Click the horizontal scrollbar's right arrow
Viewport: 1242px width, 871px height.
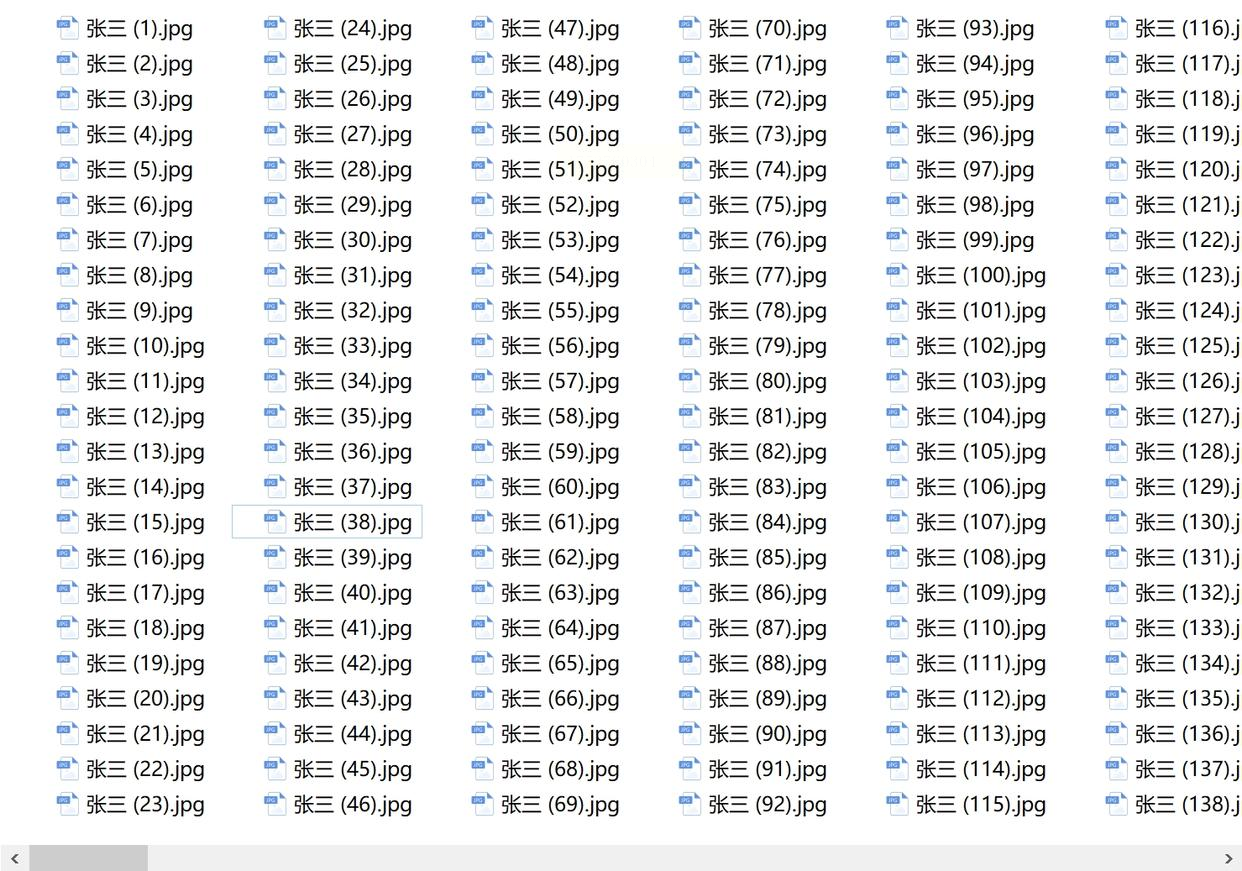pyautogui.click(x=1228, y=858)
